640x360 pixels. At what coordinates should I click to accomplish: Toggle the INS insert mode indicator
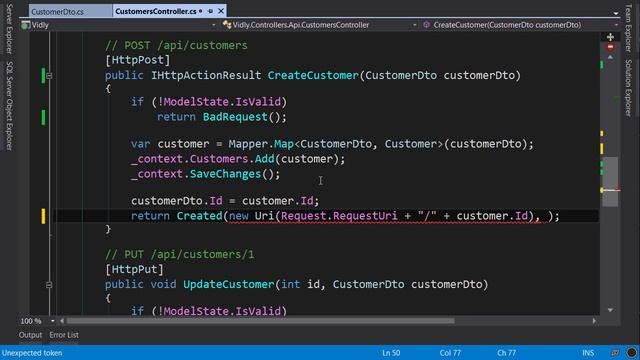coord(588,353)
